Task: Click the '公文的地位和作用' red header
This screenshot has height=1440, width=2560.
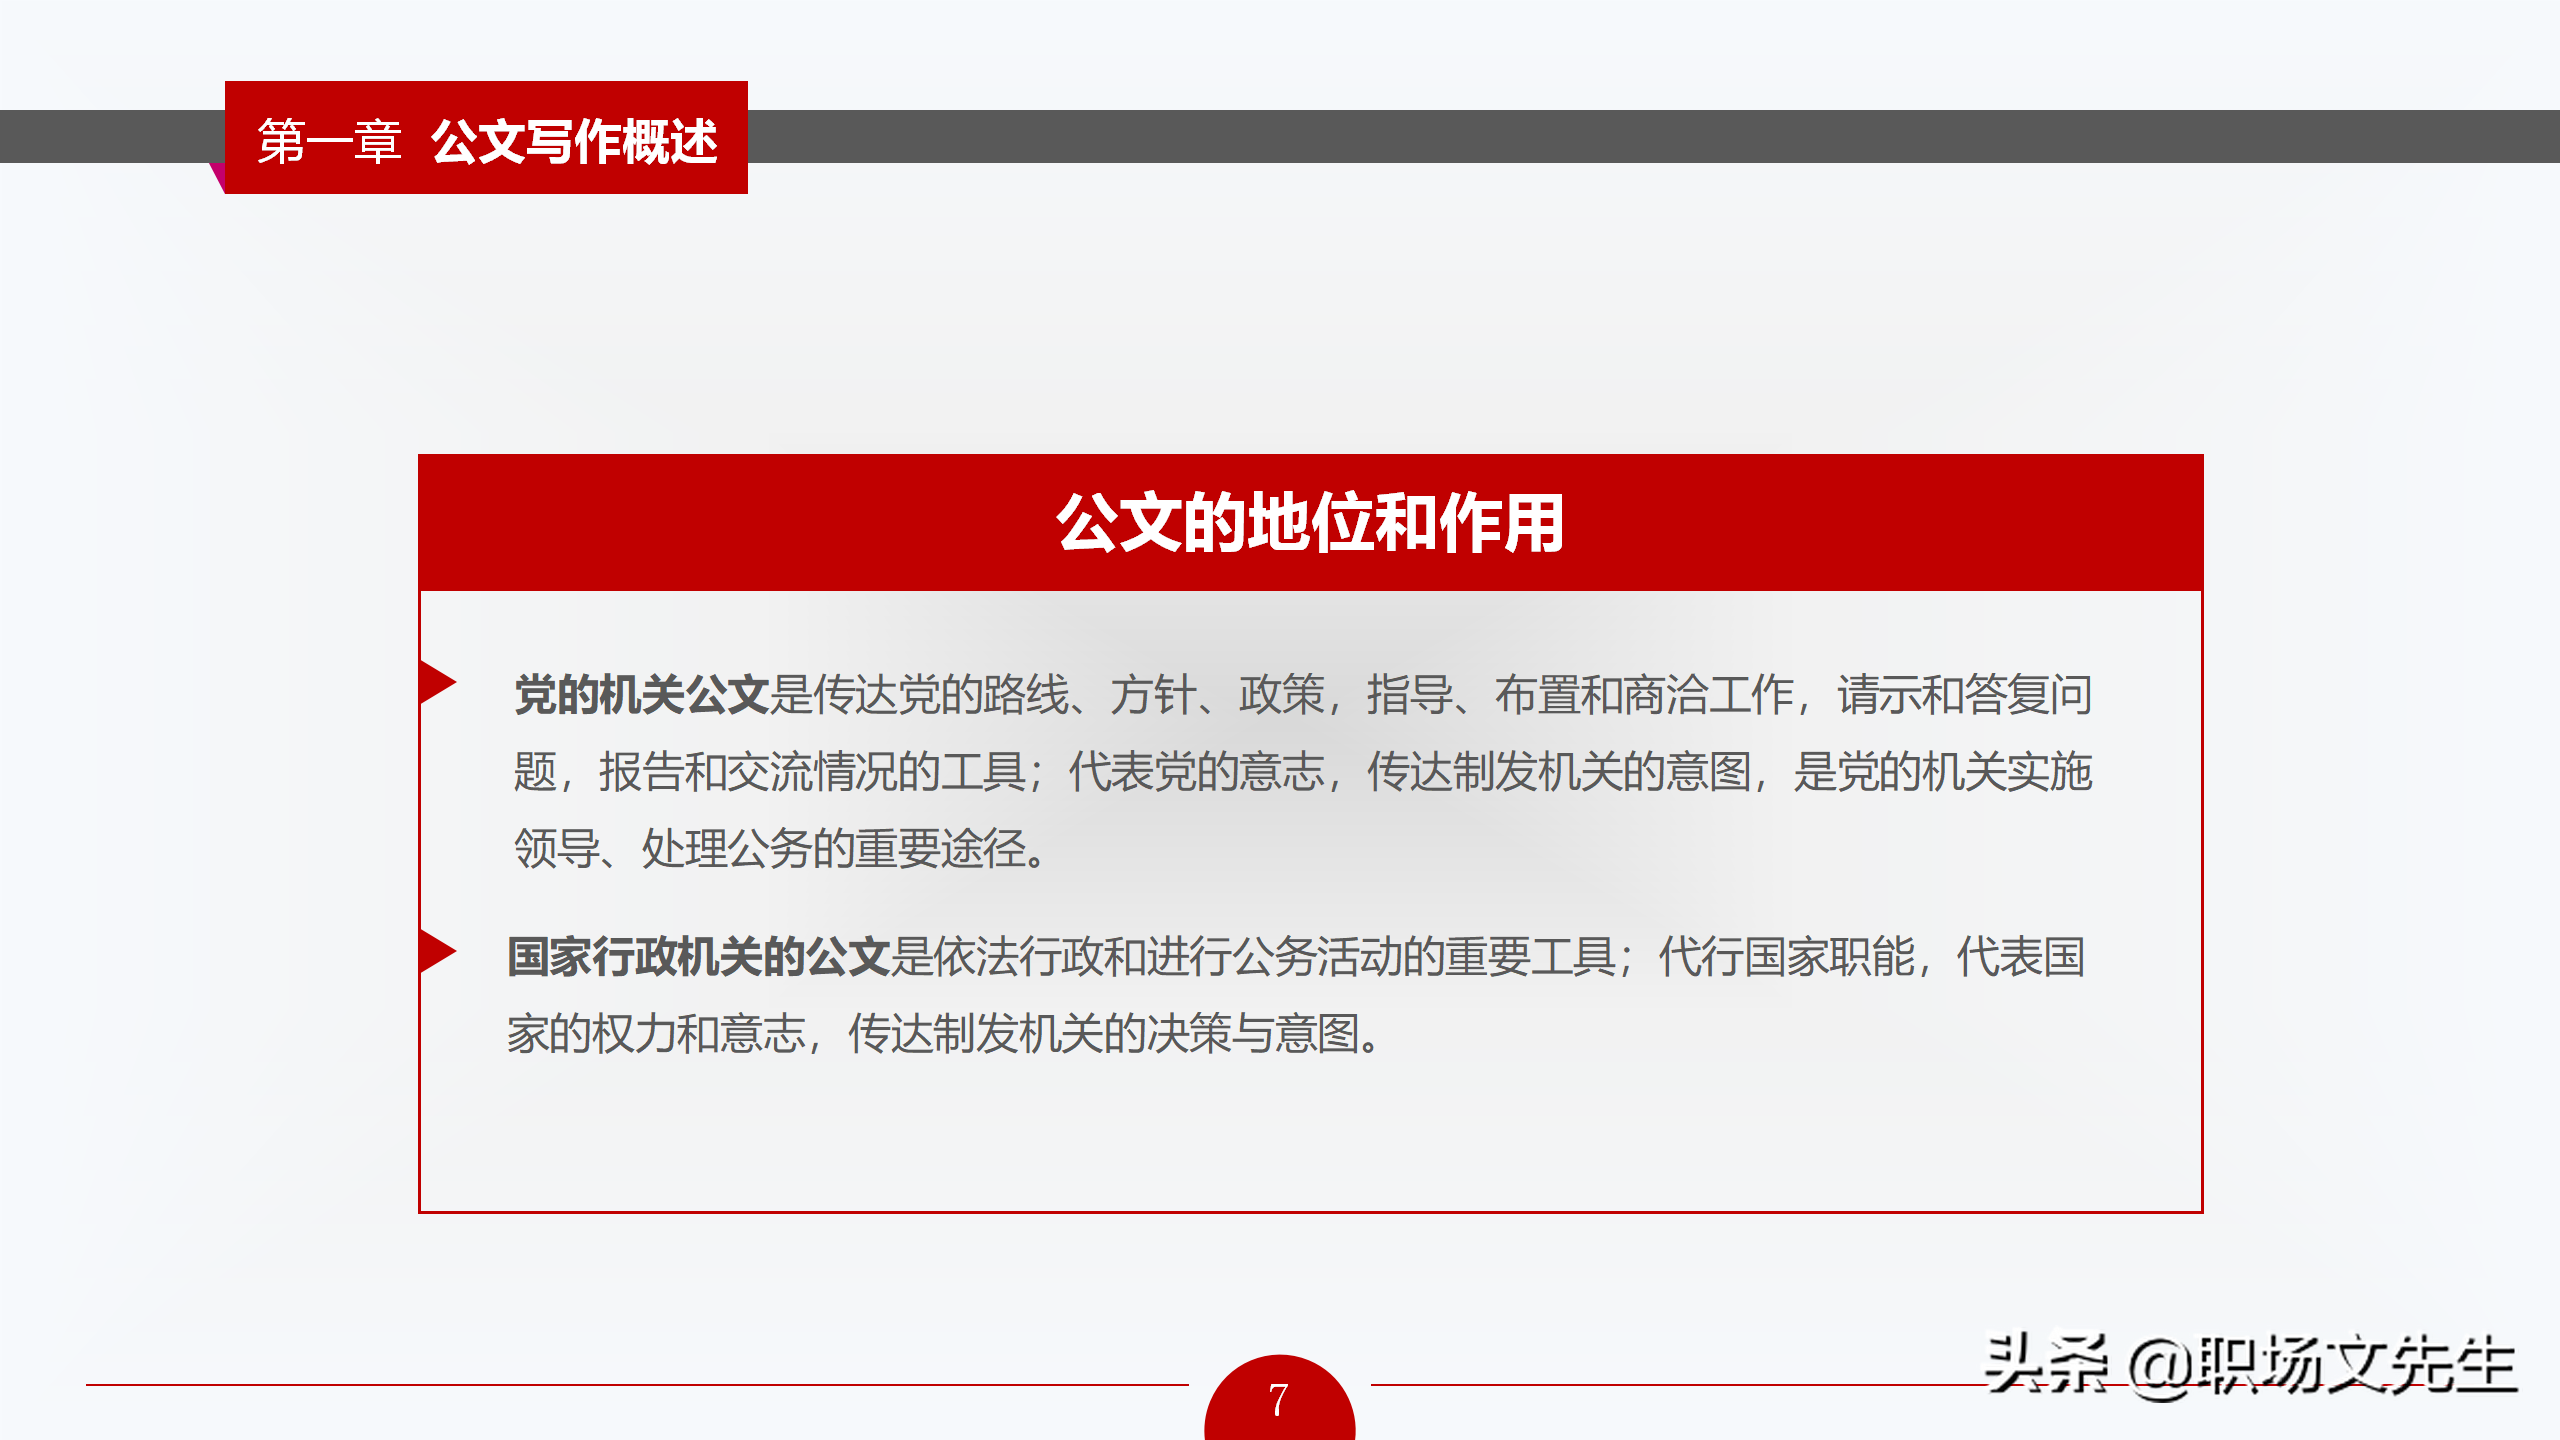Action: click(1310, 523)
